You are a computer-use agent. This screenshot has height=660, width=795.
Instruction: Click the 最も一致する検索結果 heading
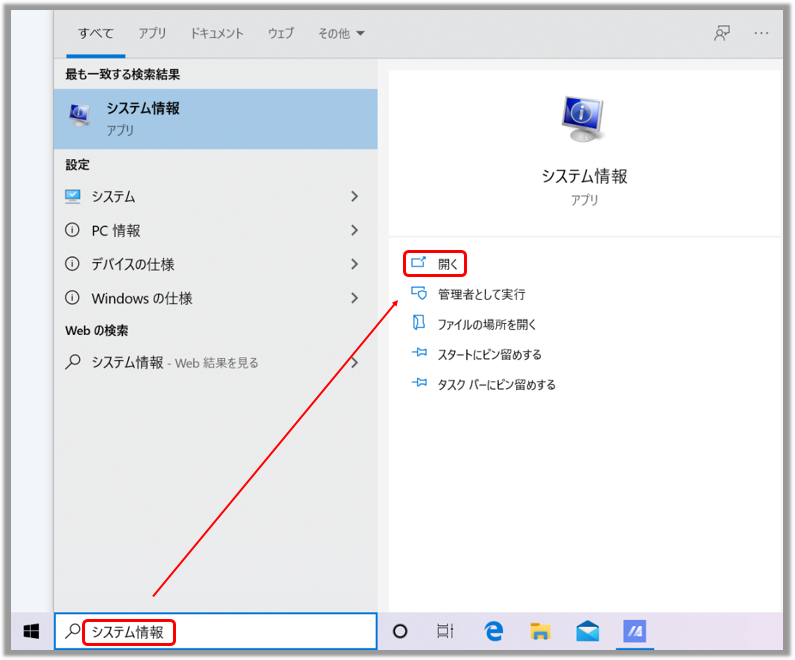(123, 75)
